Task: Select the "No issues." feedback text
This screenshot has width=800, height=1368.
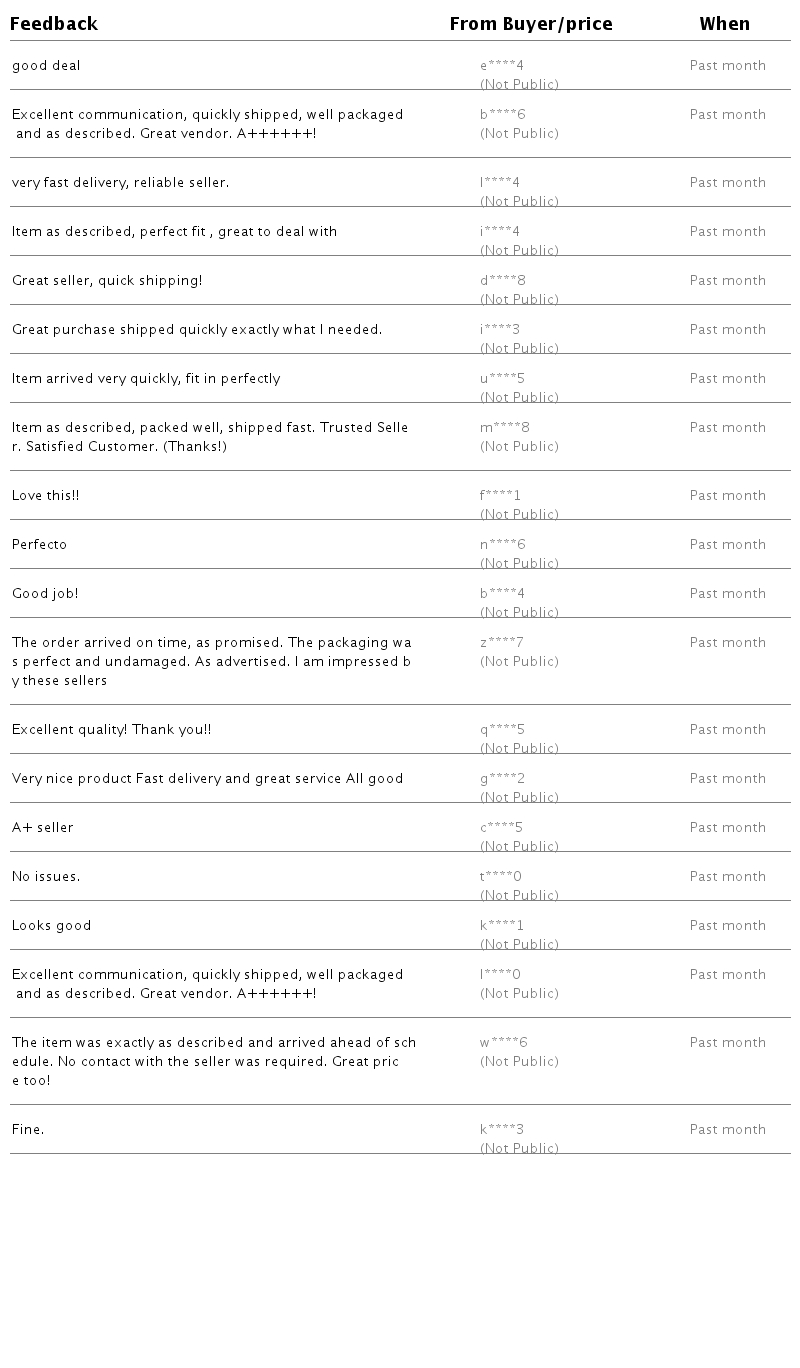Action: coord(46,877)
